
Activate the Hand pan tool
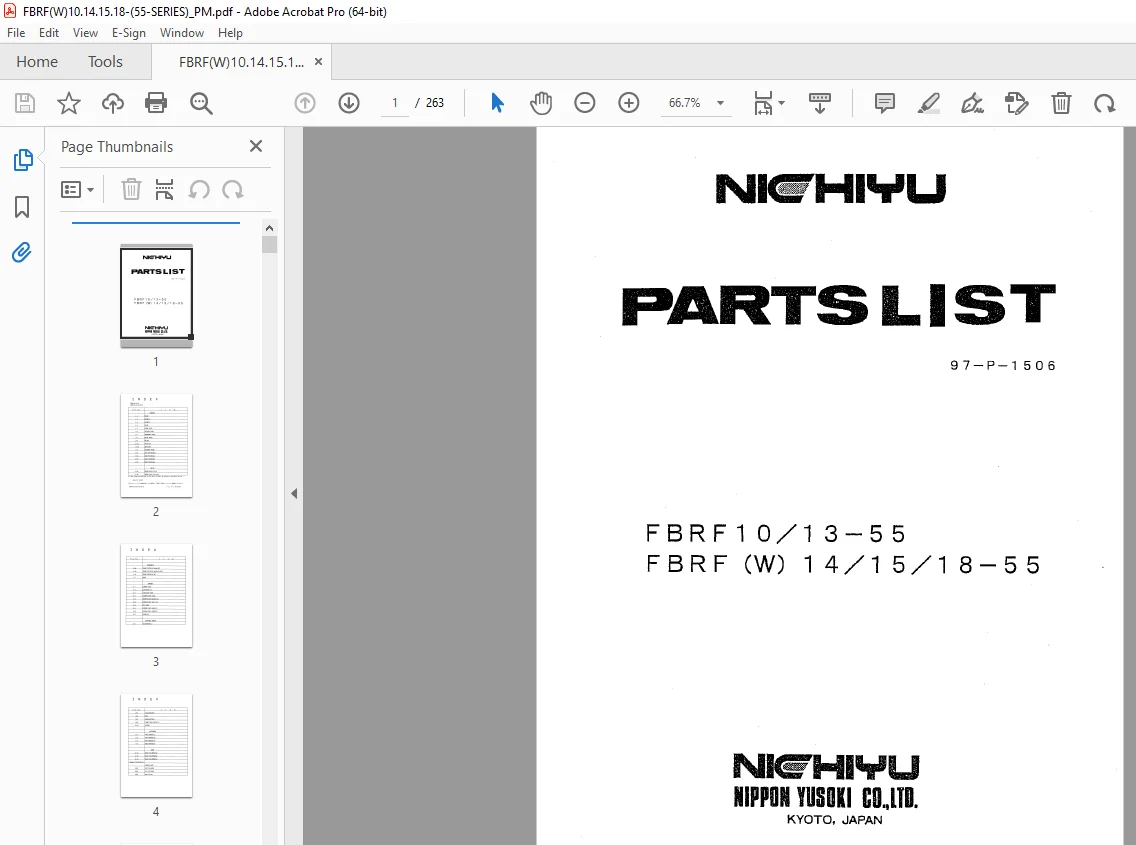click(x=540, y=103)
